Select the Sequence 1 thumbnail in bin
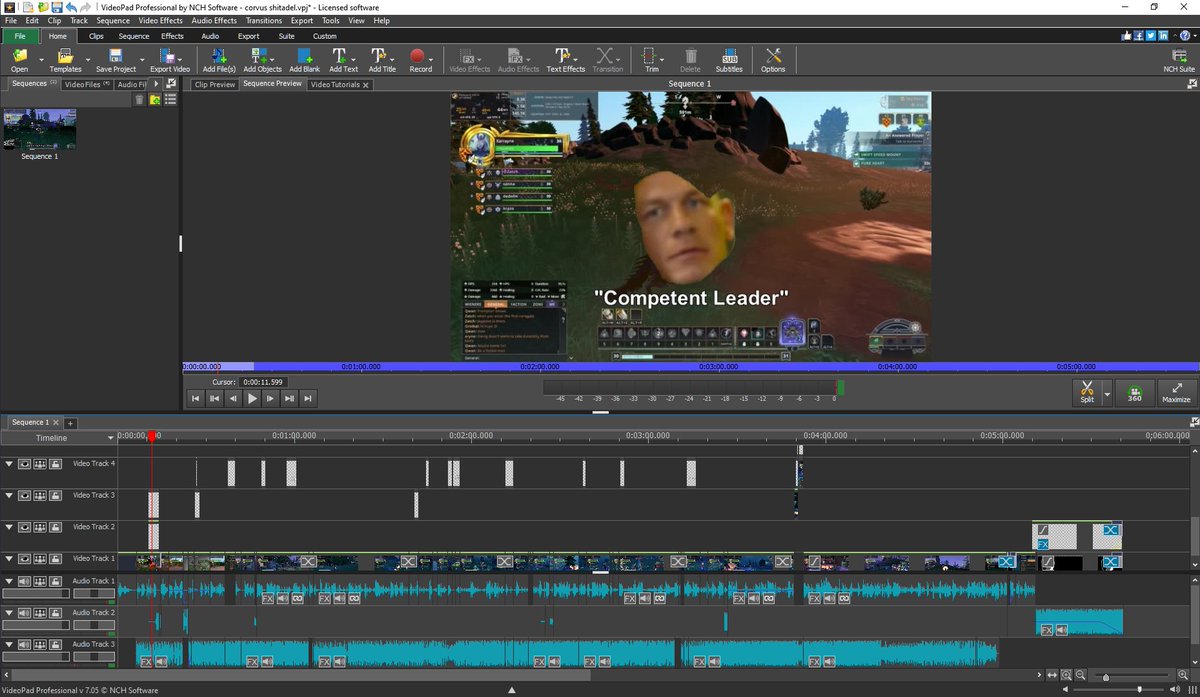The image size is (1200, 697). pyautogui.click(x=40, y=130)
